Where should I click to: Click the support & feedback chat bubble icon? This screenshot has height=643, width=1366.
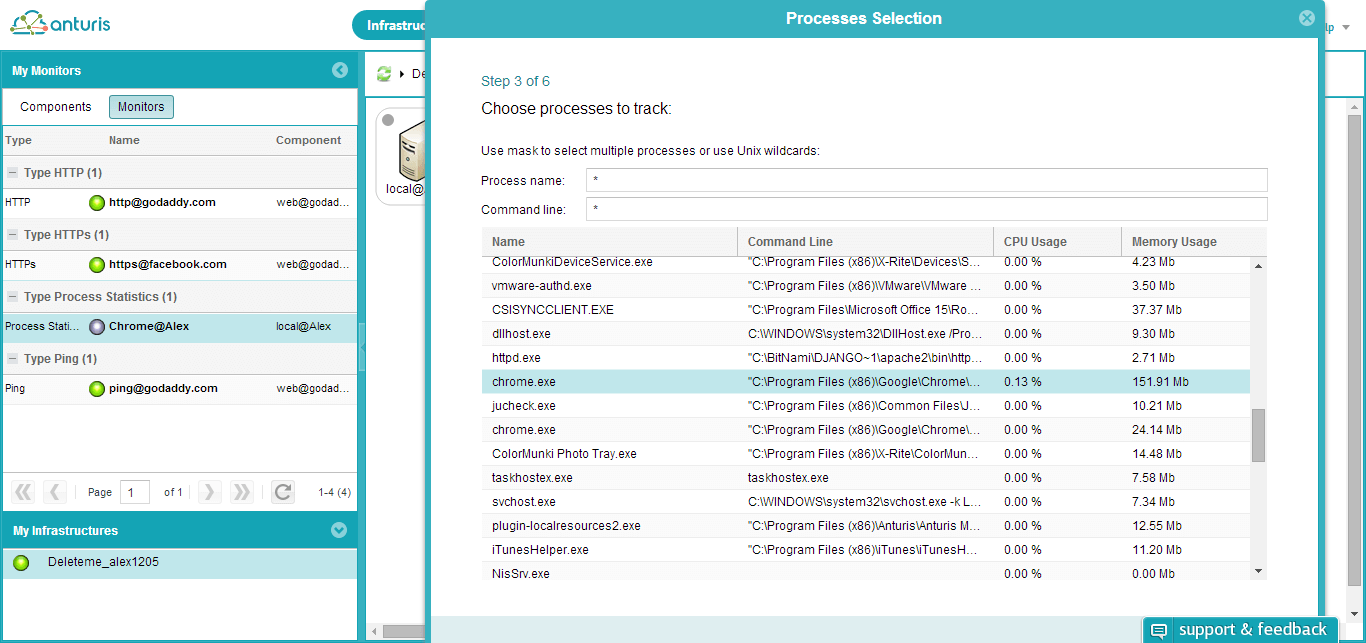click(x=1159, y=630)
